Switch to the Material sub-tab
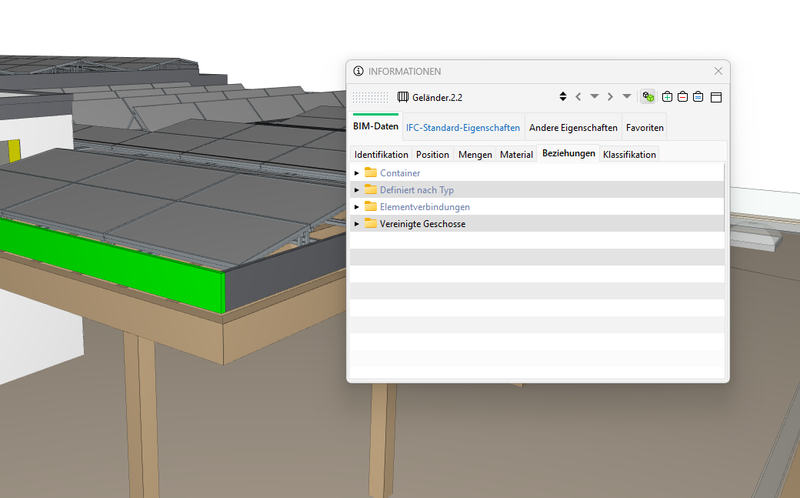Image resolution: width=800 pixels, height=498 pixels. [516, 155]
